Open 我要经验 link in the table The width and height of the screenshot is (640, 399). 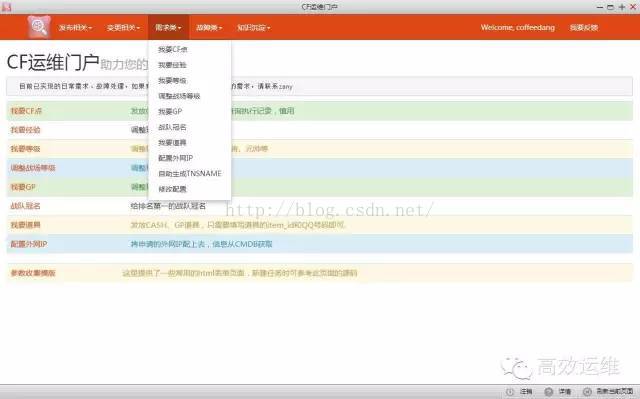pyautogui.click(x=25, y=130)
